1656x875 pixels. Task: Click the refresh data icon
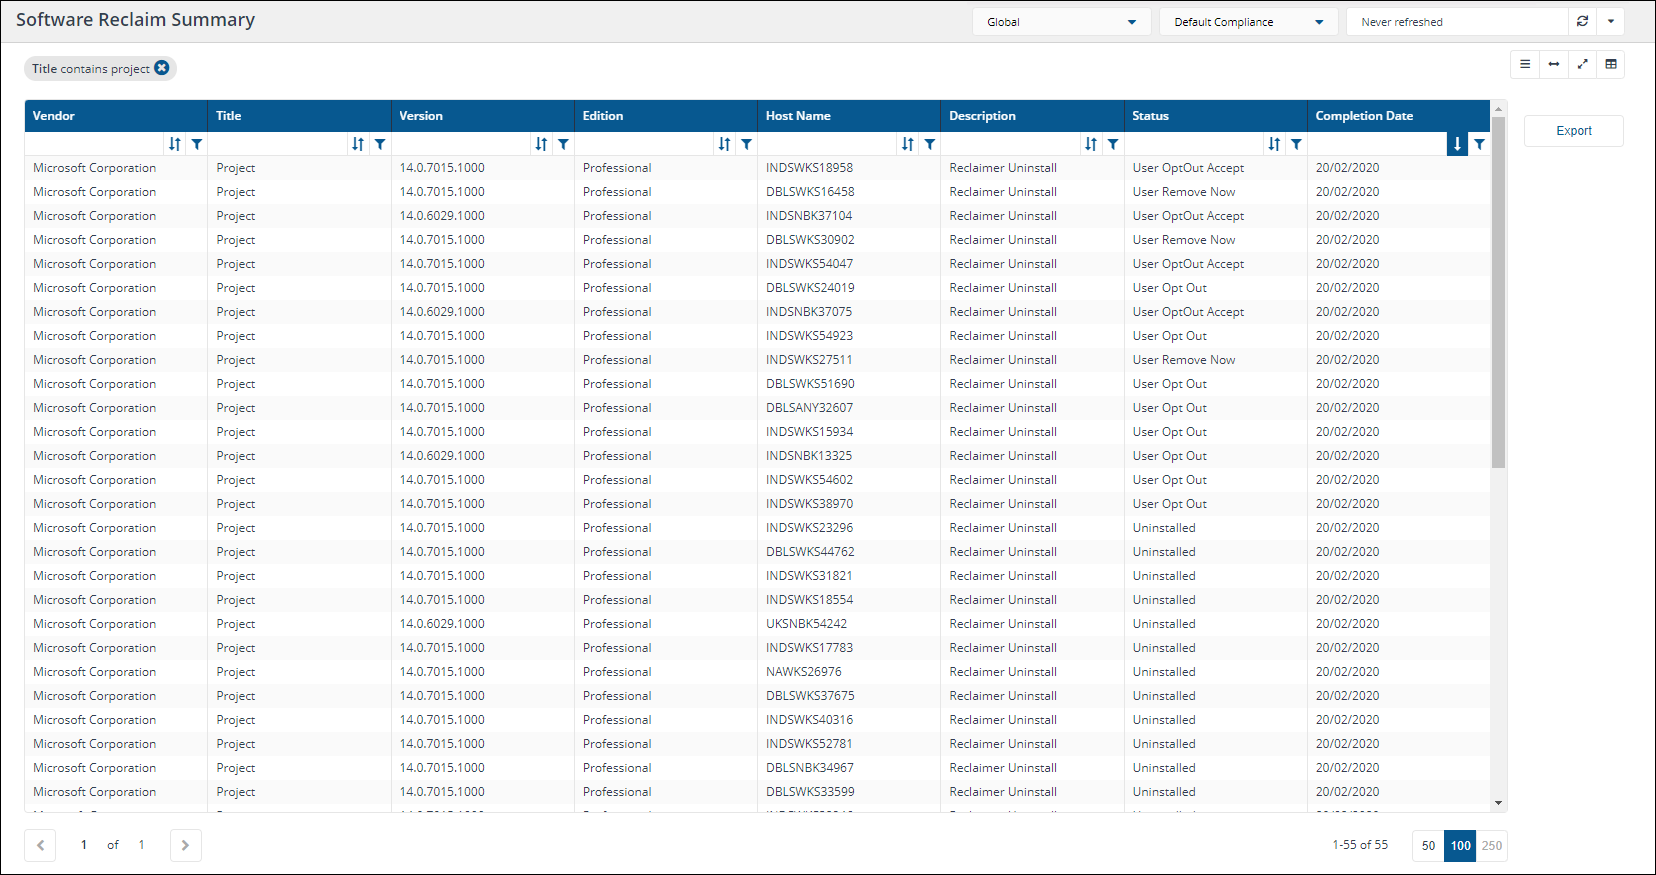[1582, 21]
